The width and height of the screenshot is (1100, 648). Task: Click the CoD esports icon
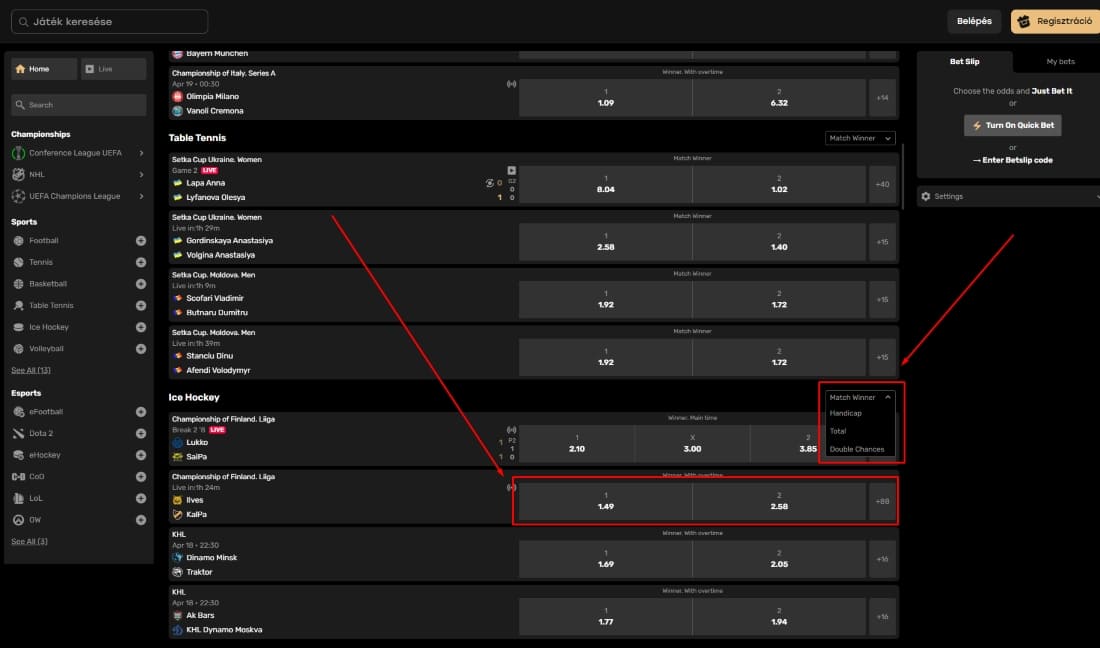[19, 477]
